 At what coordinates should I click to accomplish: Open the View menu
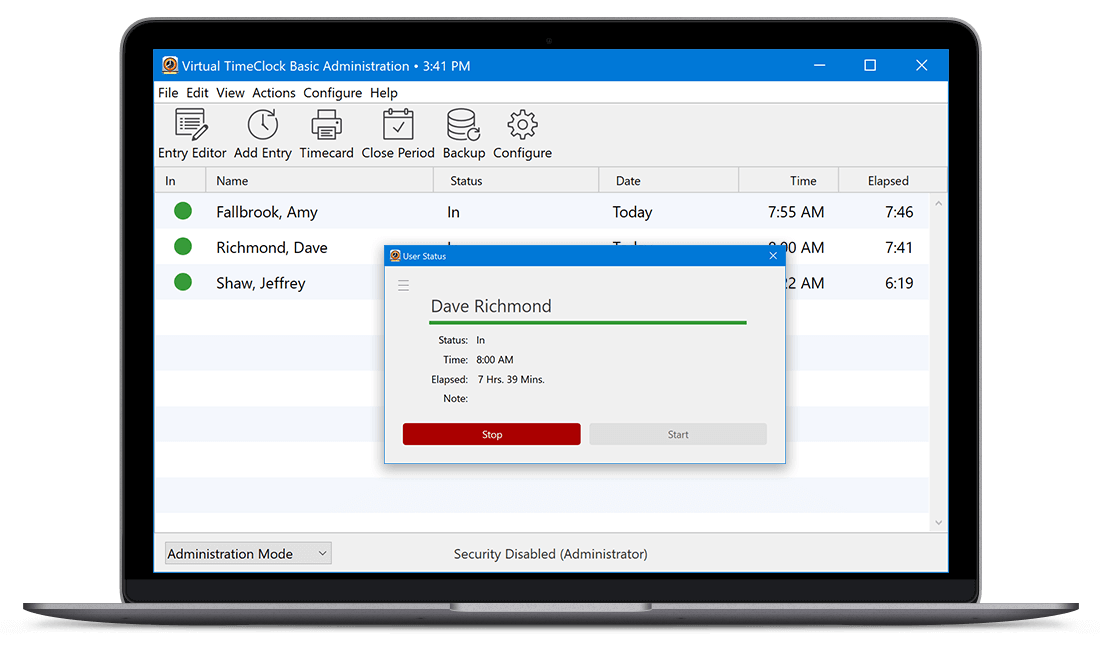tap(230, 93)
